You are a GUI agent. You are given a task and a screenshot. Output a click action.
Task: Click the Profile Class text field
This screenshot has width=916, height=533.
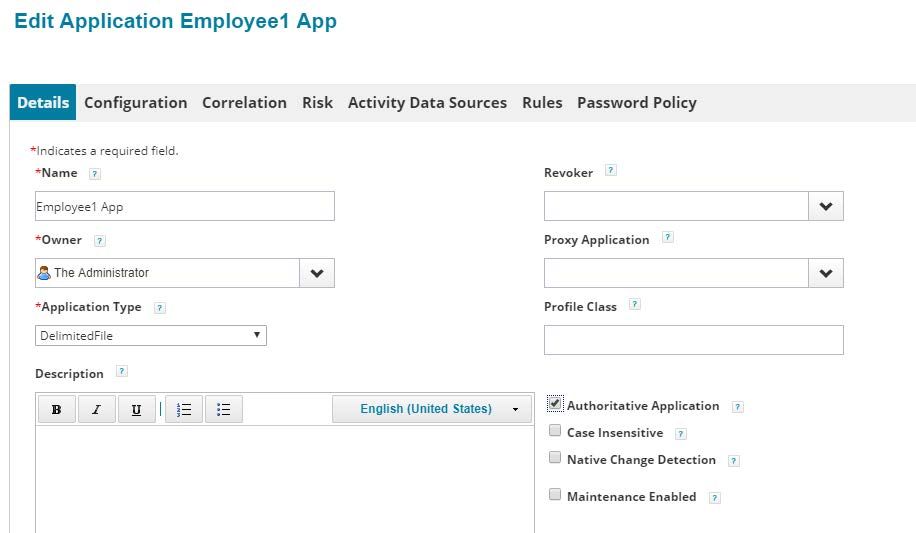(x=694, y=340)
